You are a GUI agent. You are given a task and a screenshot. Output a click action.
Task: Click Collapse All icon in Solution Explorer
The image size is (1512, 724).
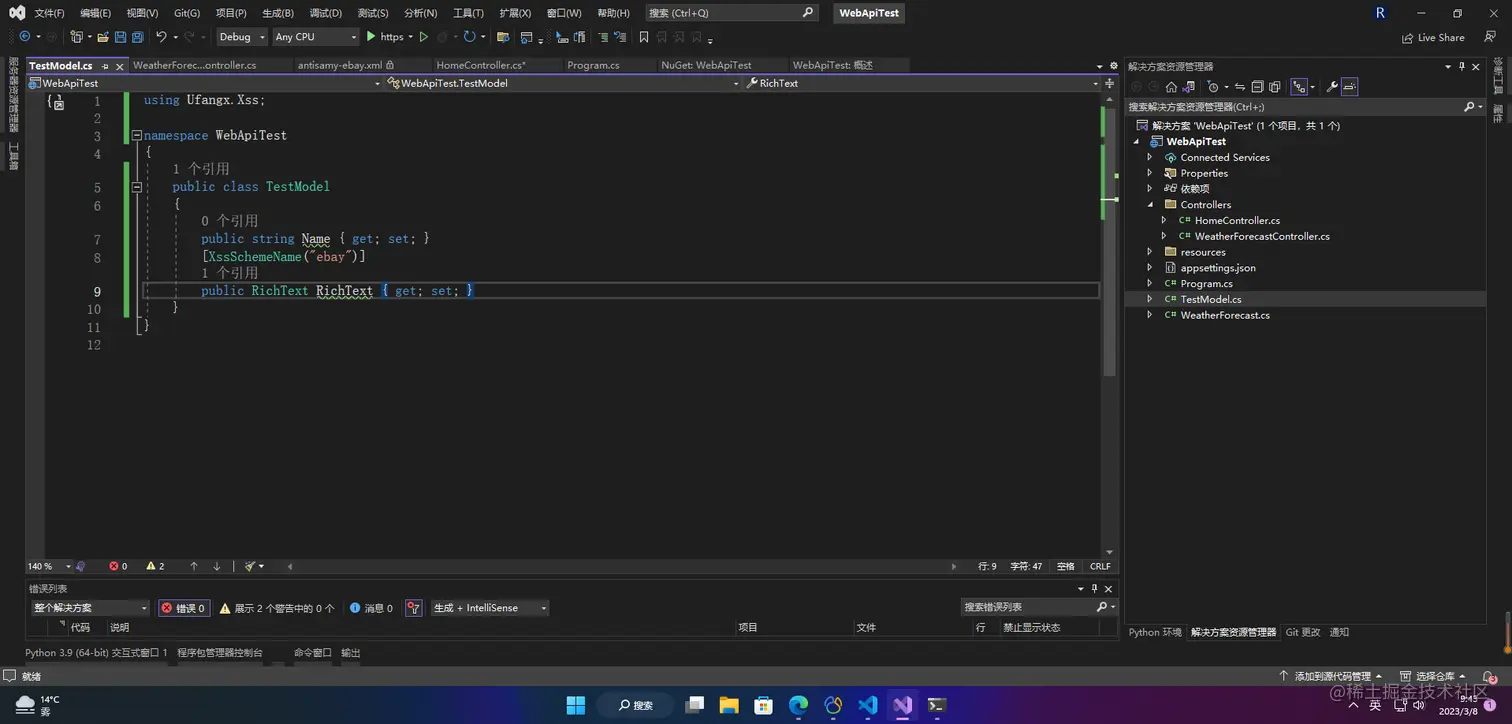coord(1257,87)
